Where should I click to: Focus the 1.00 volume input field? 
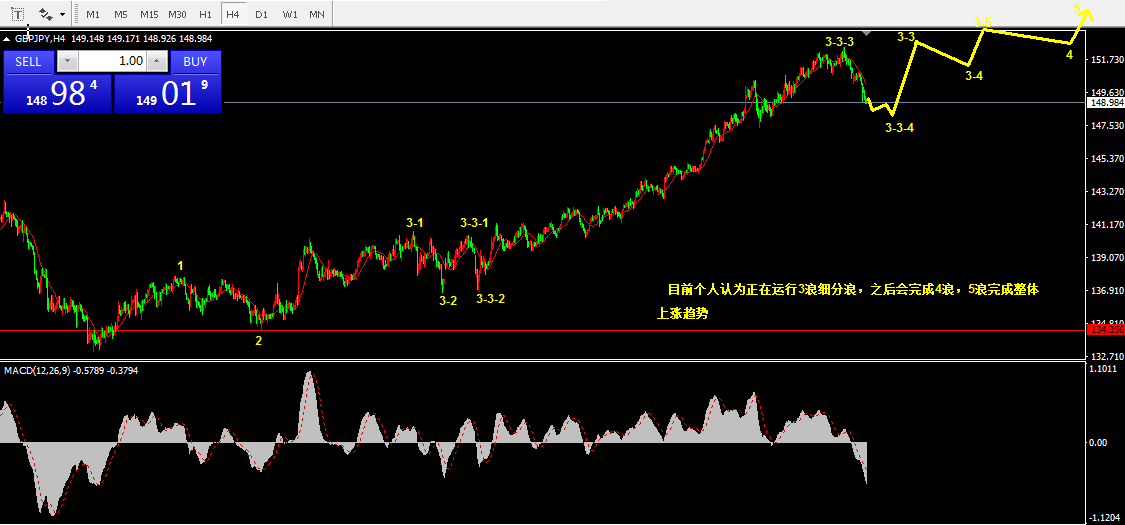(x=113, y=62)
